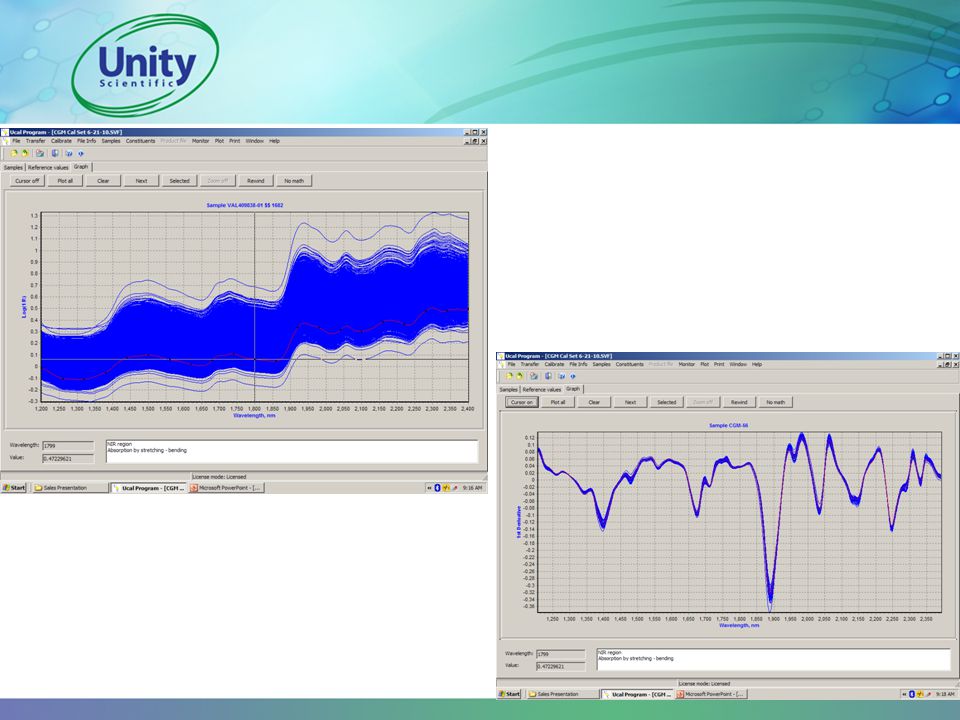This screenshot has width=960, height=720.
Task: Click the blue book icon in Log(1/R) window toolbar
Action: (55, 153)
